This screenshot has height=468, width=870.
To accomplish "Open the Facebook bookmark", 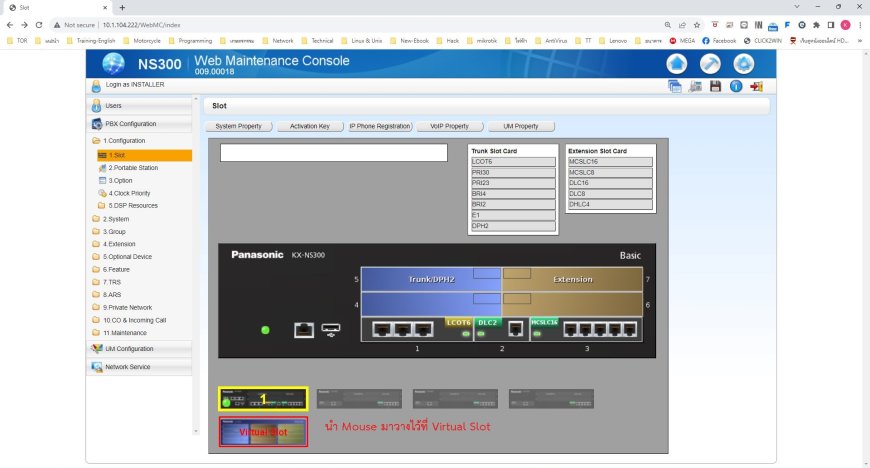I will click(719, 41).
